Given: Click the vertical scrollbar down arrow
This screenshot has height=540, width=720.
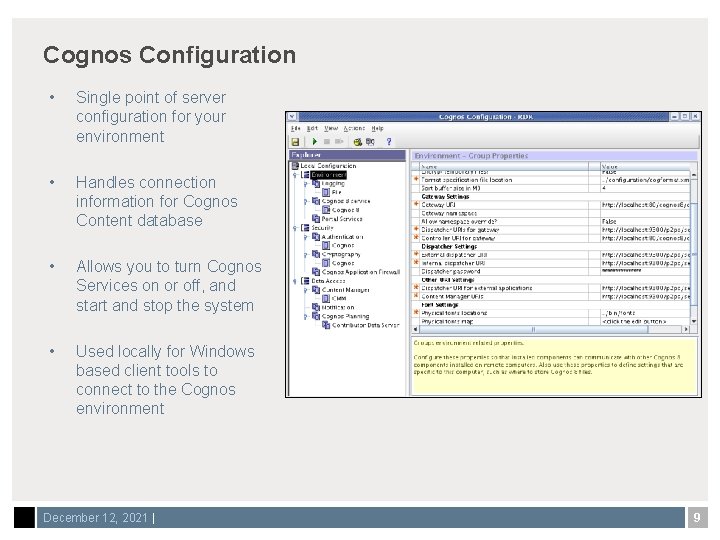Looking at the screenshot, I should coord(694,321).
